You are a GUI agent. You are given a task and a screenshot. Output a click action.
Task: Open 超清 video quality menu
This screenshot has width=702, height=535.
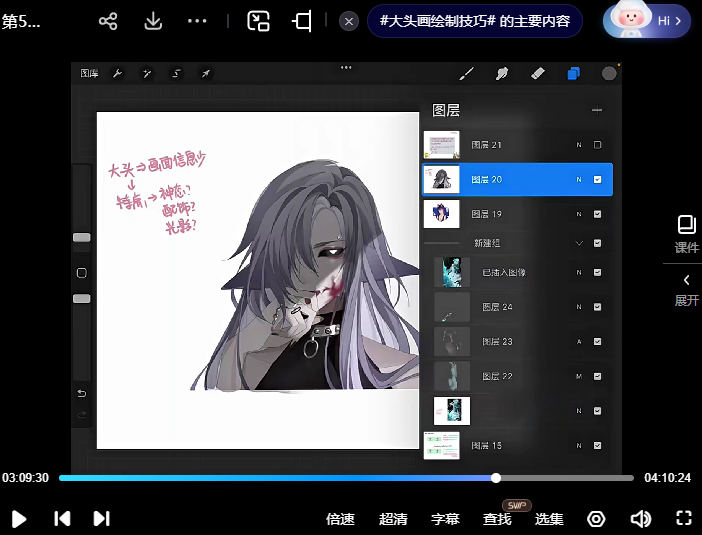click(393, 519)
